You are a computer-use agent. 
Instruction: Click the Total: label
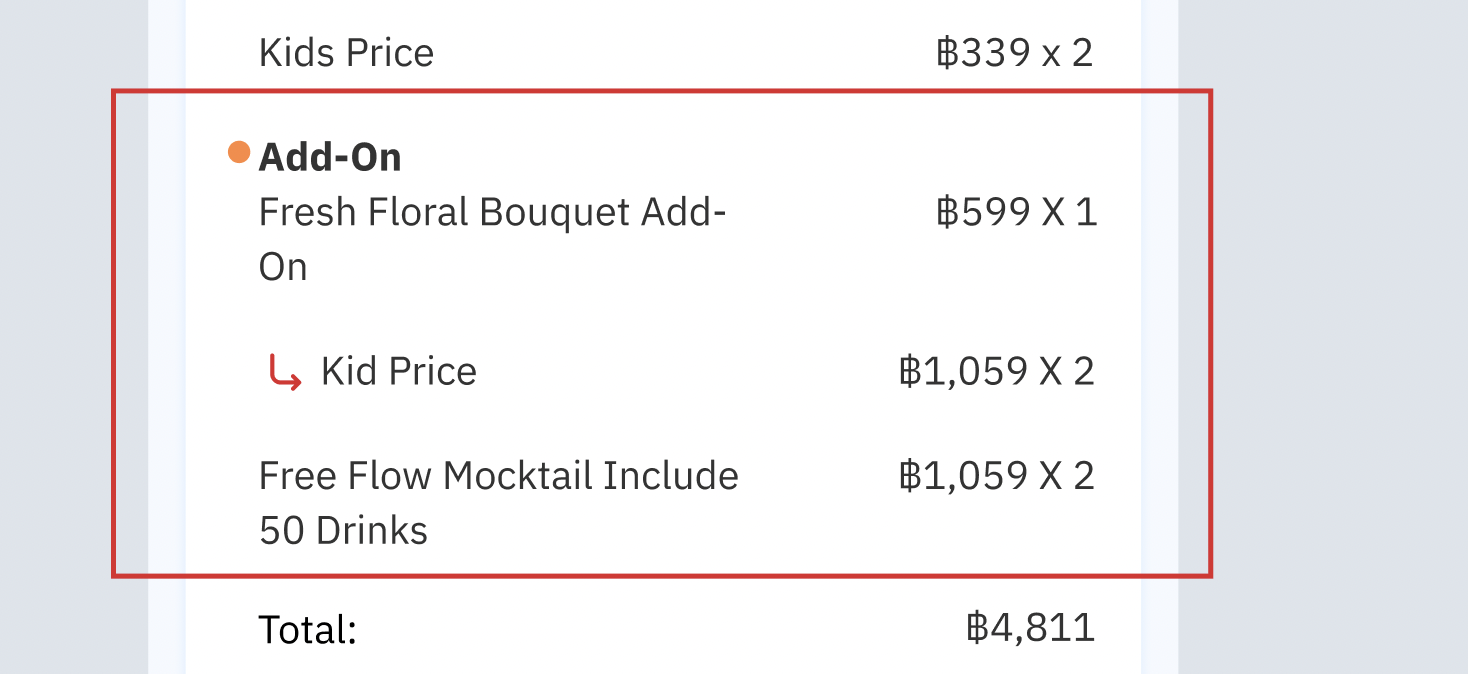point(308,630)
